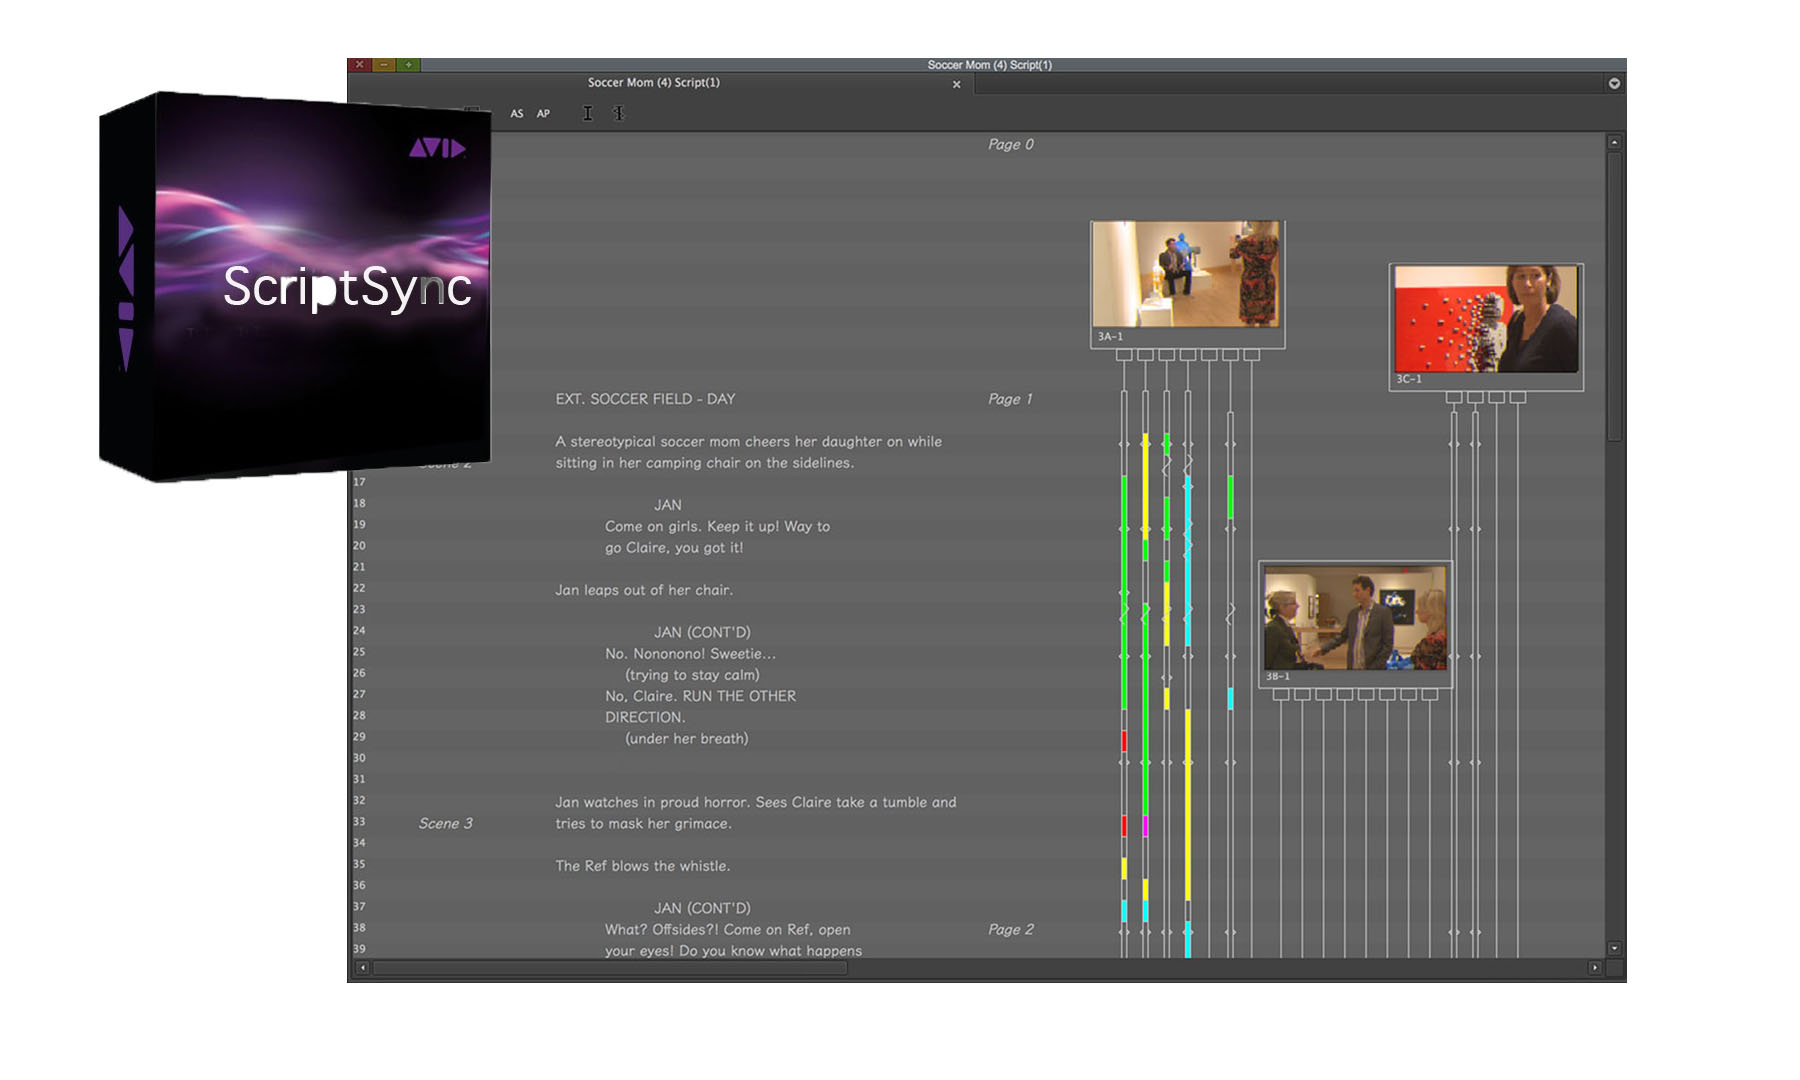Image resolution: width=1800 pixels, height=1080 pixels.
Task: Click the yellow window minimize button
Action: pyautogui.click(x=384, y=65)
